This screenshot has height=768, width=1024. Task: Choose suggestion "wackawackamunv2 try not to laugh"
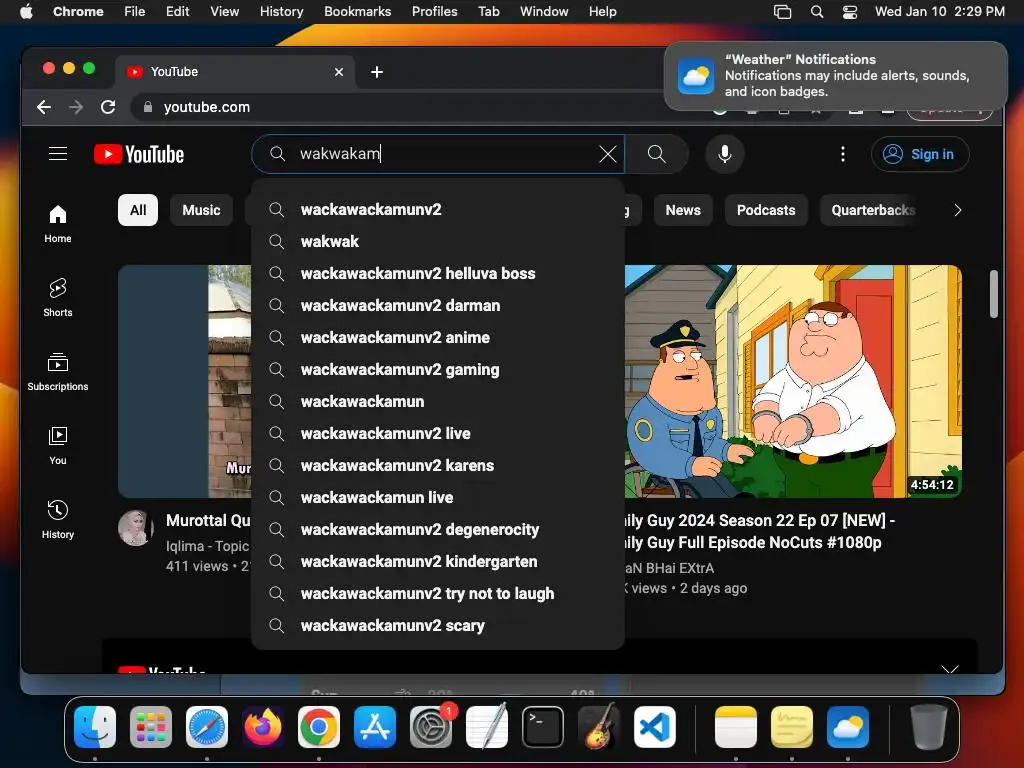tap(438, 594)
